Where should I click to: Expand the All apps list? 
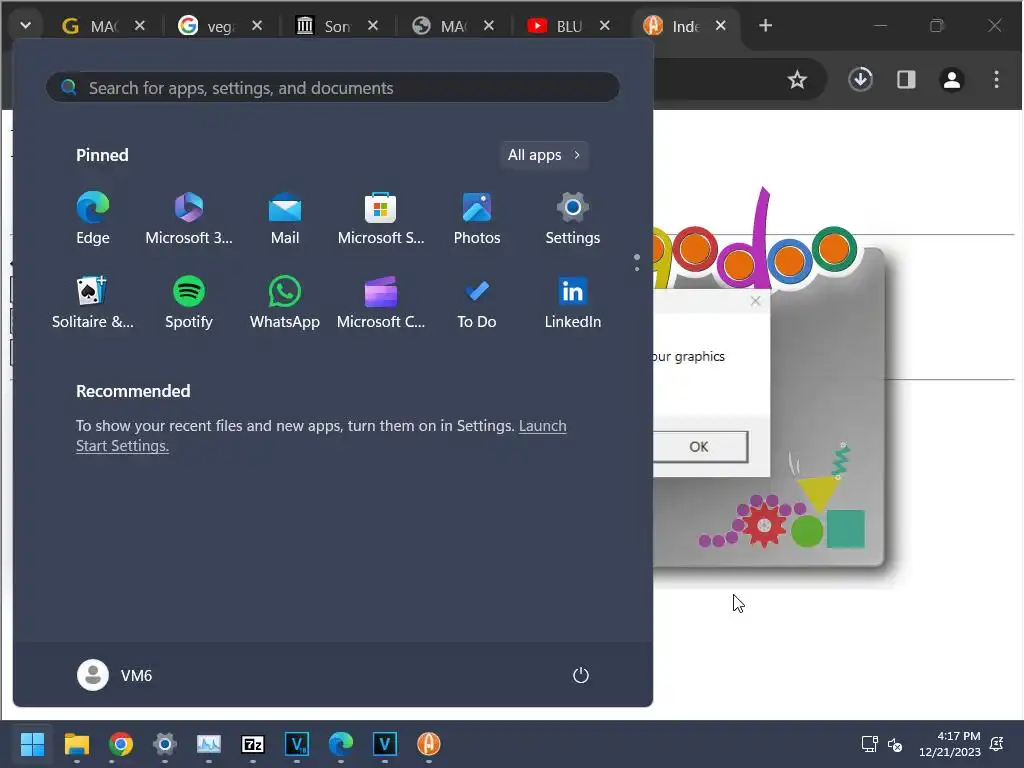point(544,155)
